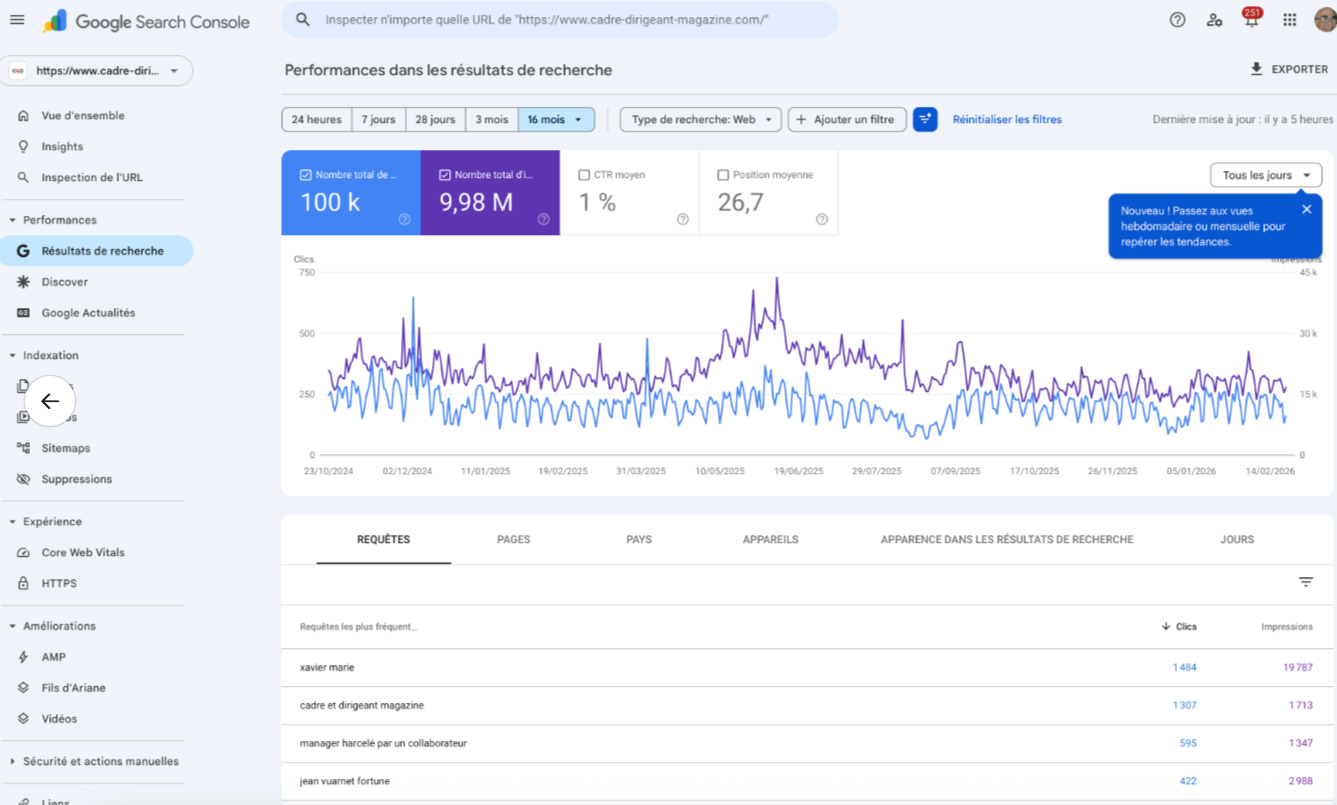Image resolution: width=1337 pixels, height=805 pixels.
Task: Click the Insights lightbulb icon
Action: tap(23, 147)
